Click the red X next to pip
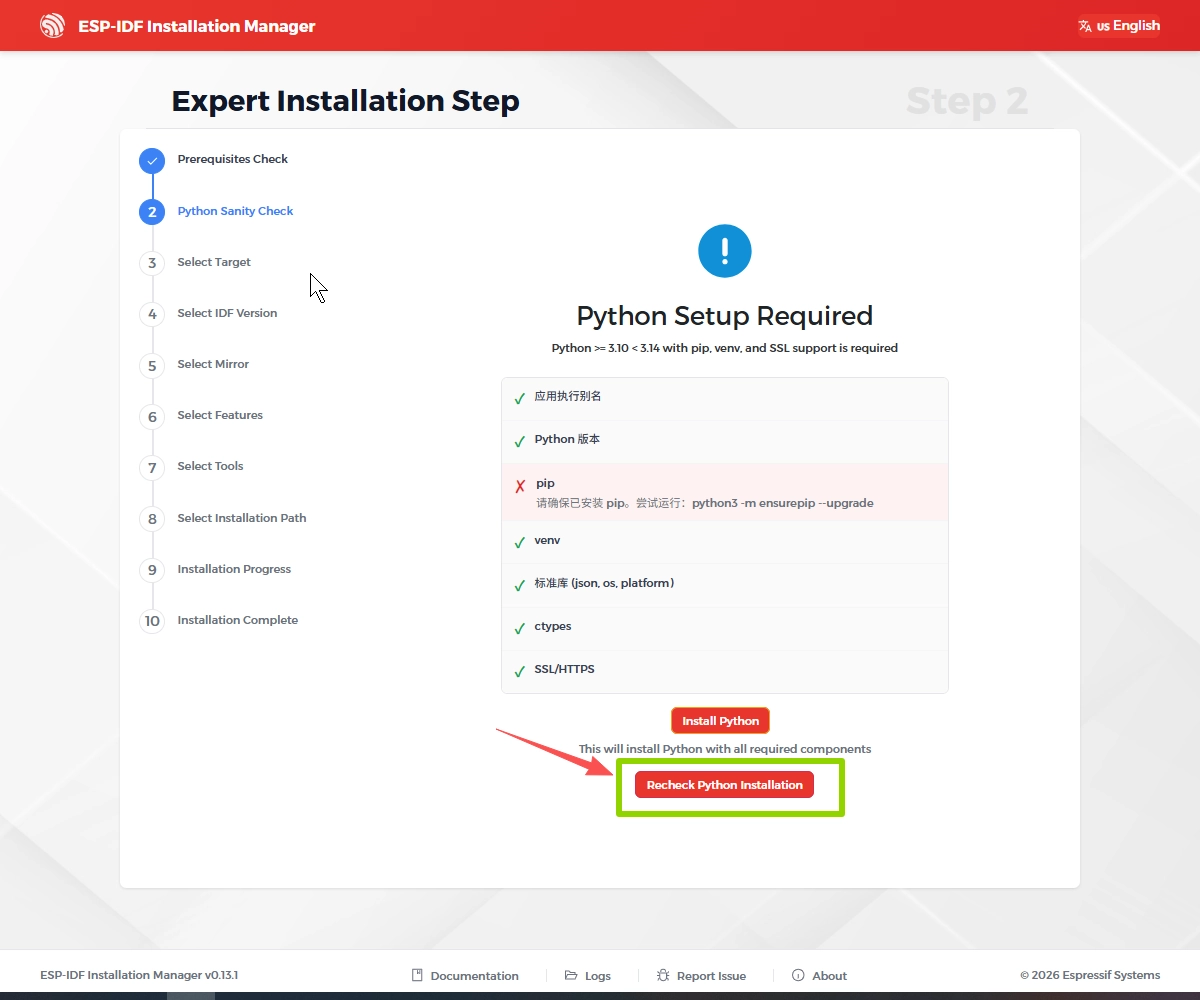The image size is (1200, 1000). (x=520, y=486)
